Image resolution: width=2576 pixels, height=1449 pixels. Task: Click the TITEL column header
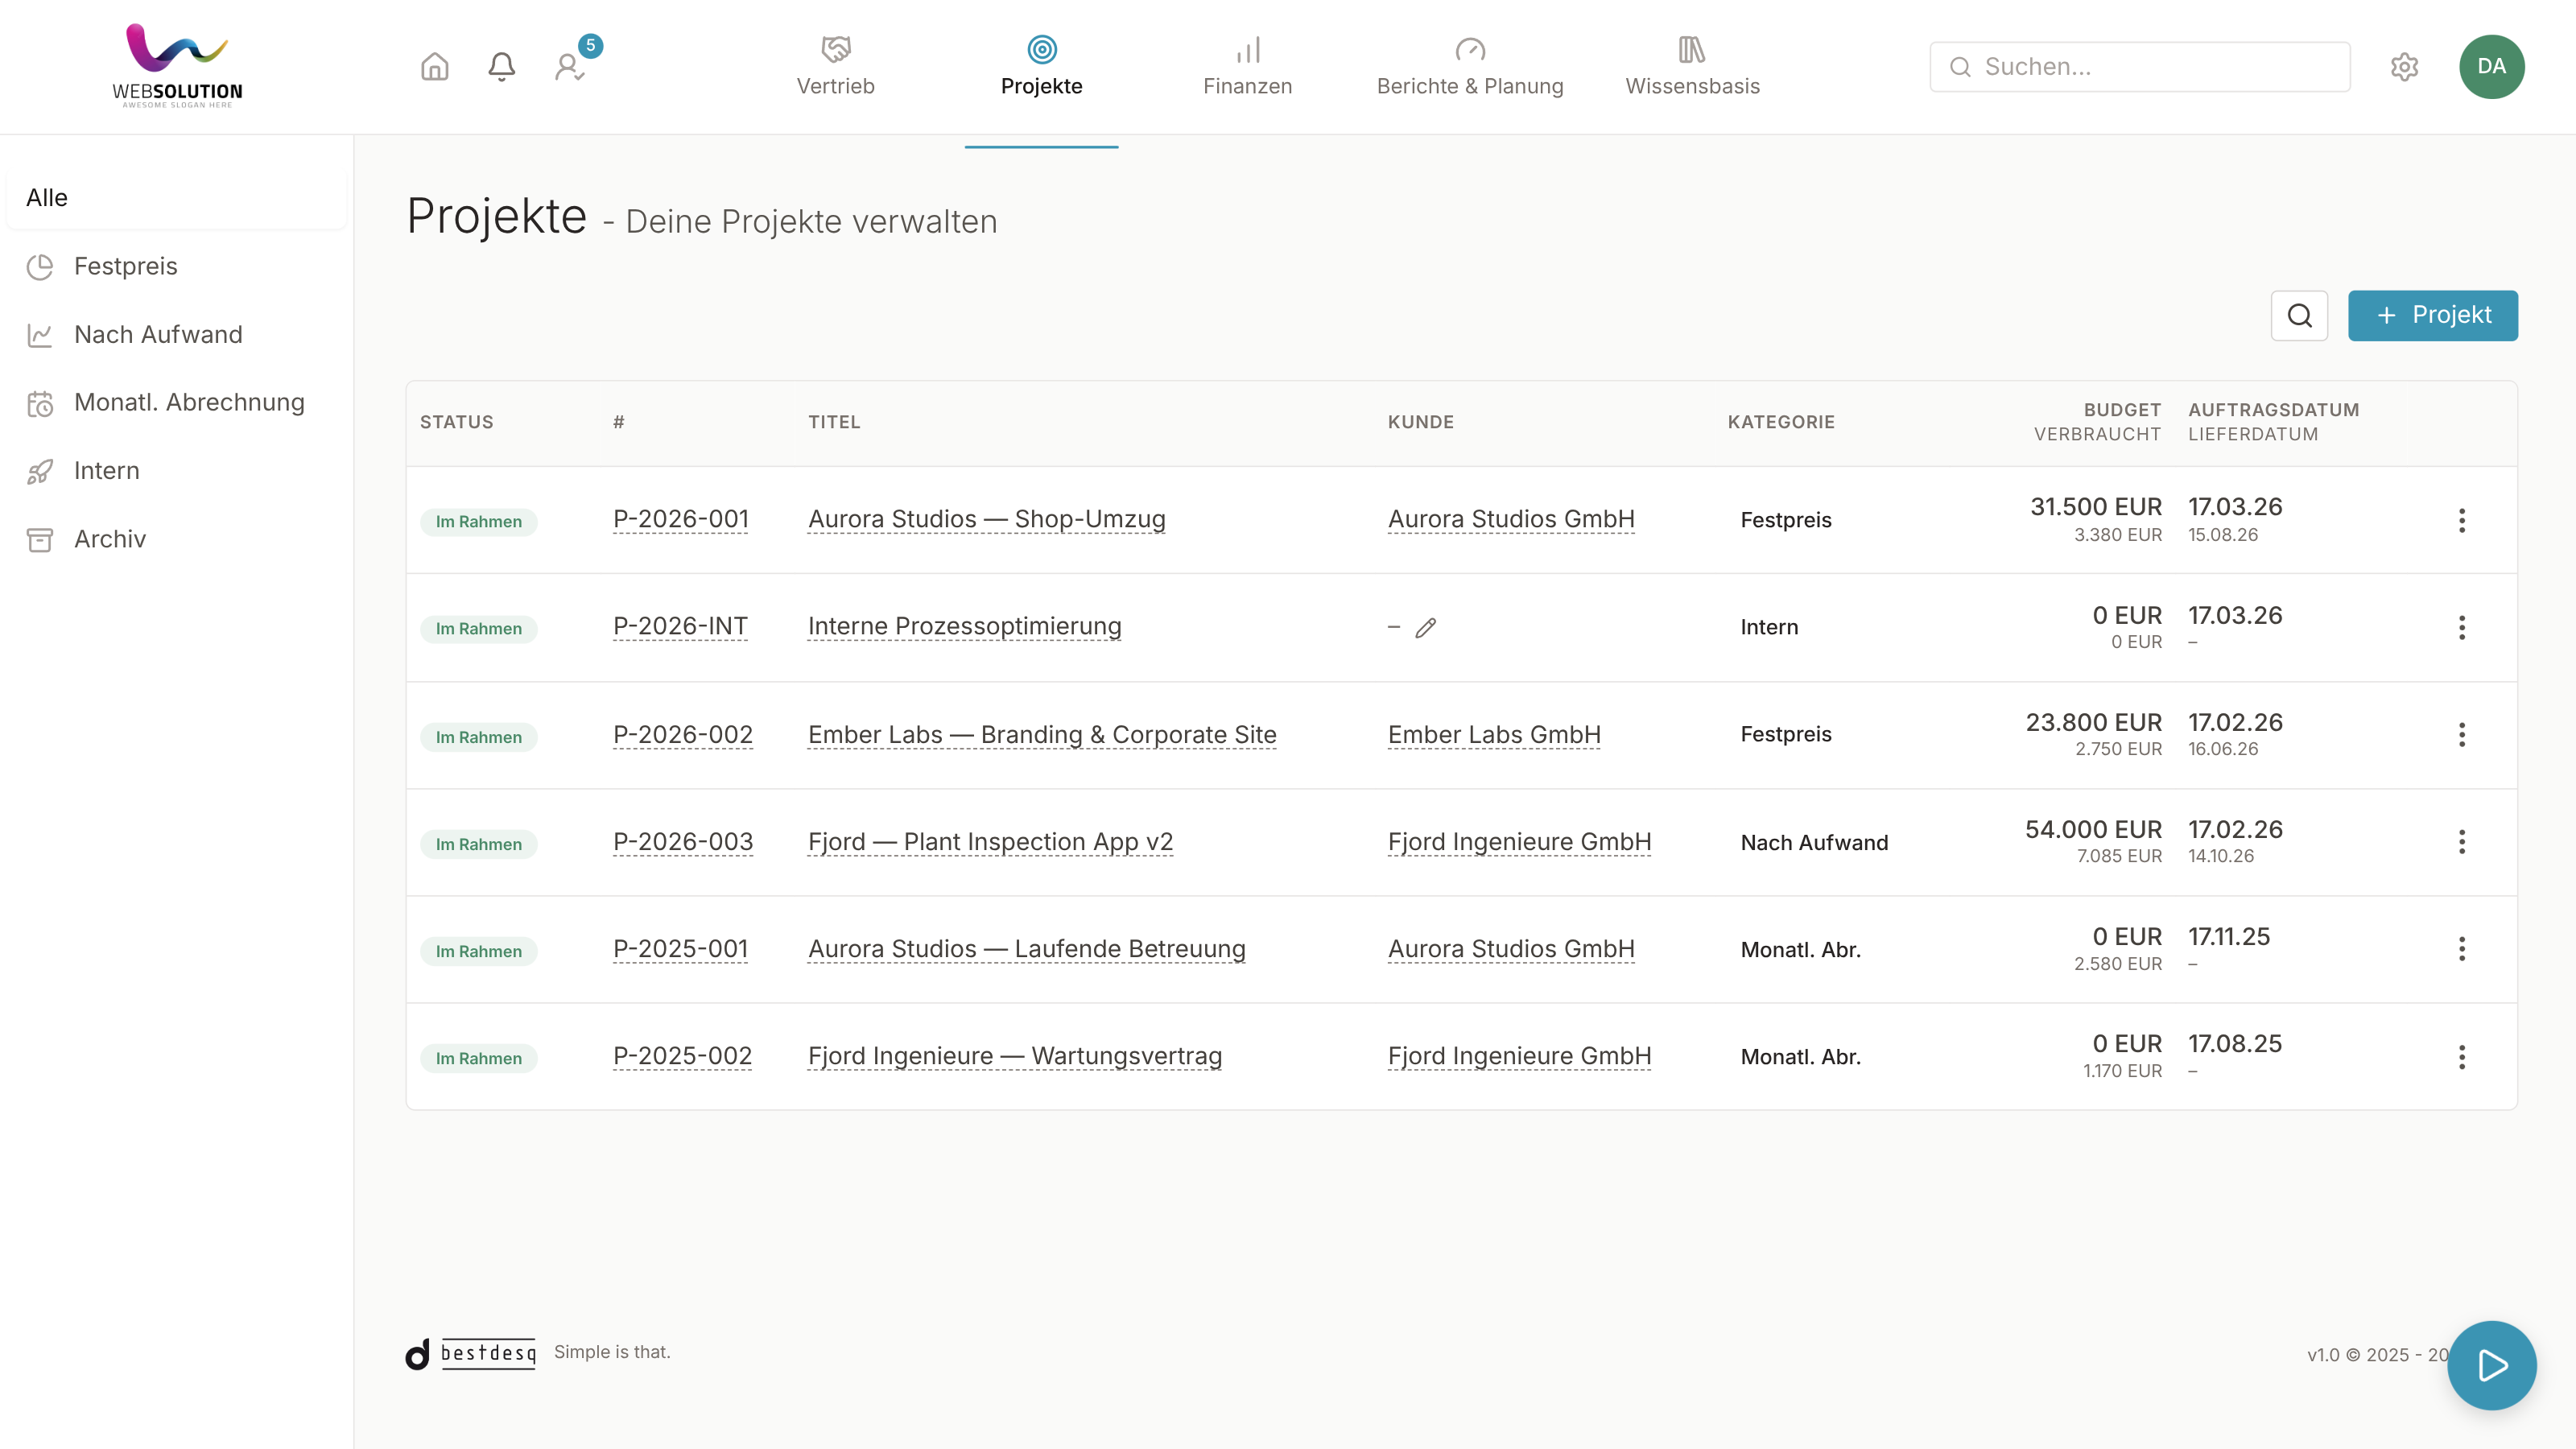(x=833, y=422)
